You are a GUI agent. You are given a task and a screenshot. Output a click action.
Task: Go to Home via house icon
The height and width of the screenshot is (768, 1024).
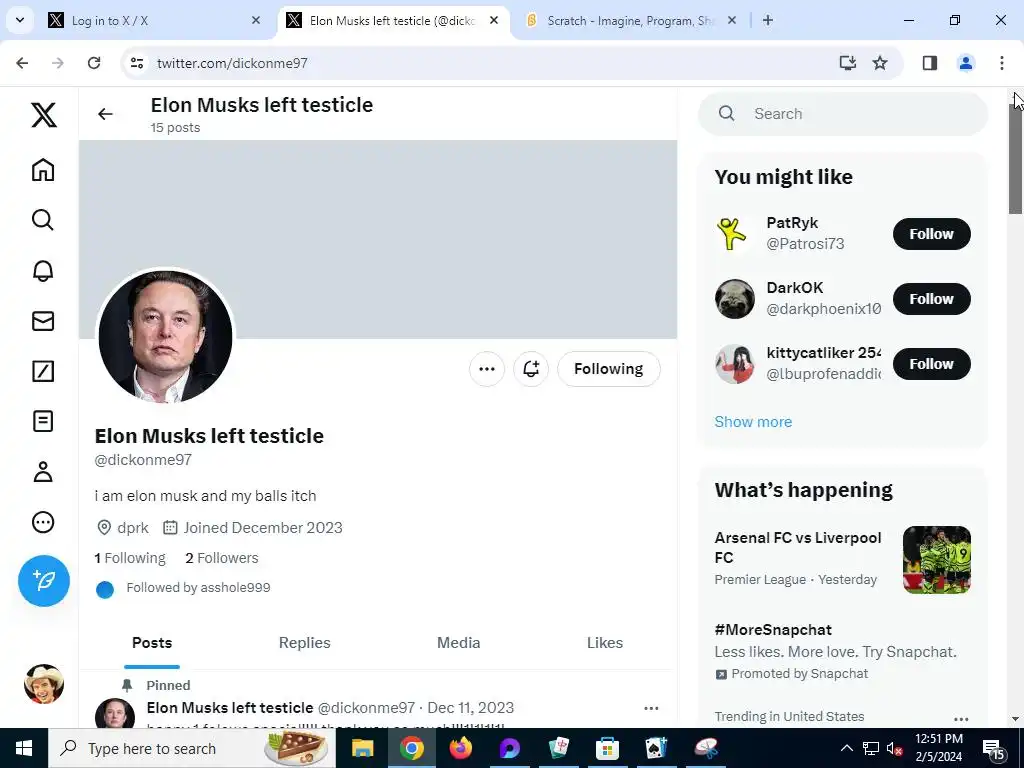[x=43, y=170]
